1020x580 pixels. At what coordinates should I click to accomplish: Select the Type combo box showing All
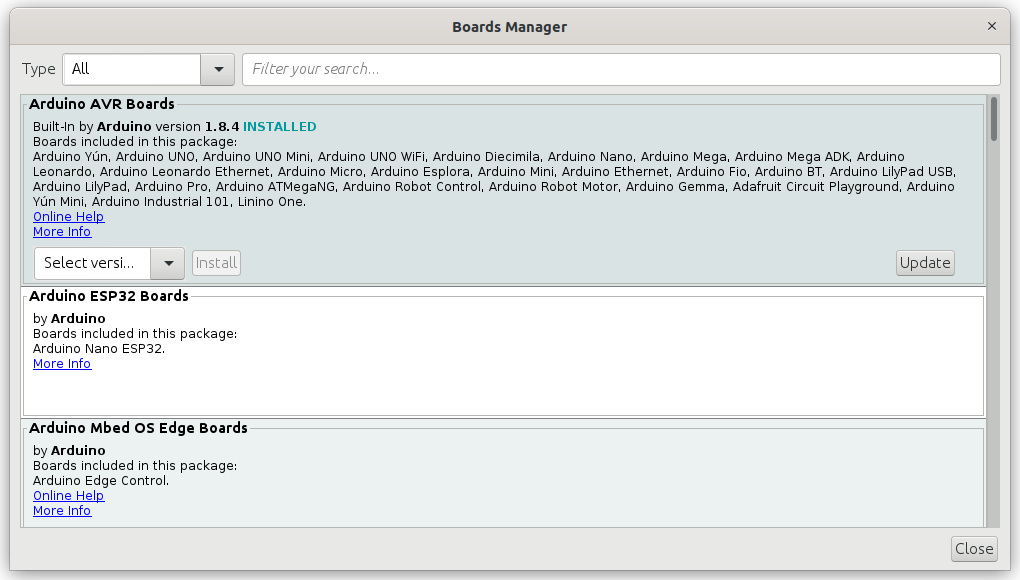(x=148, y=69)
